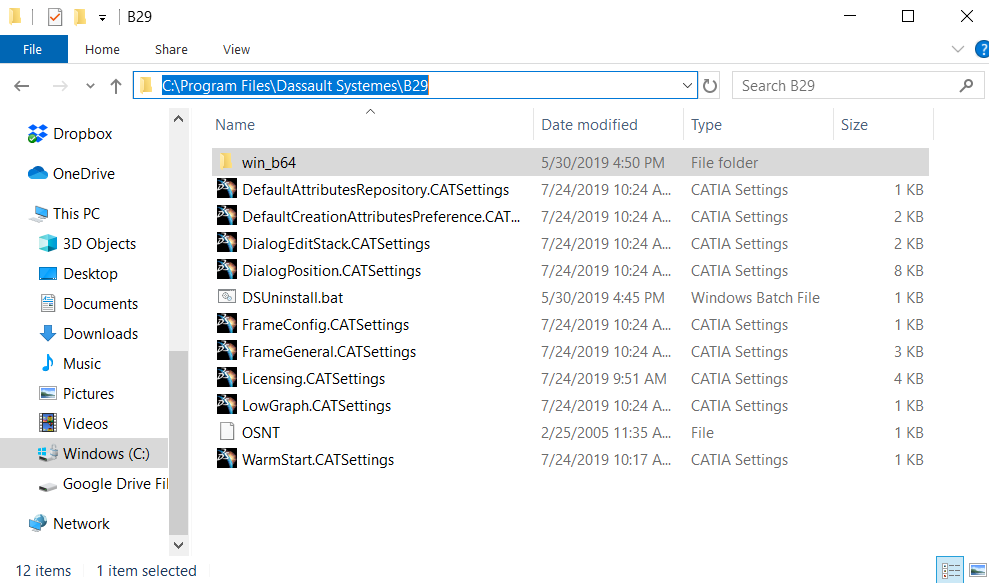Screen dimensions: 989x583
Task: Open the Music note icon
Action: click(x=48, y=363)
